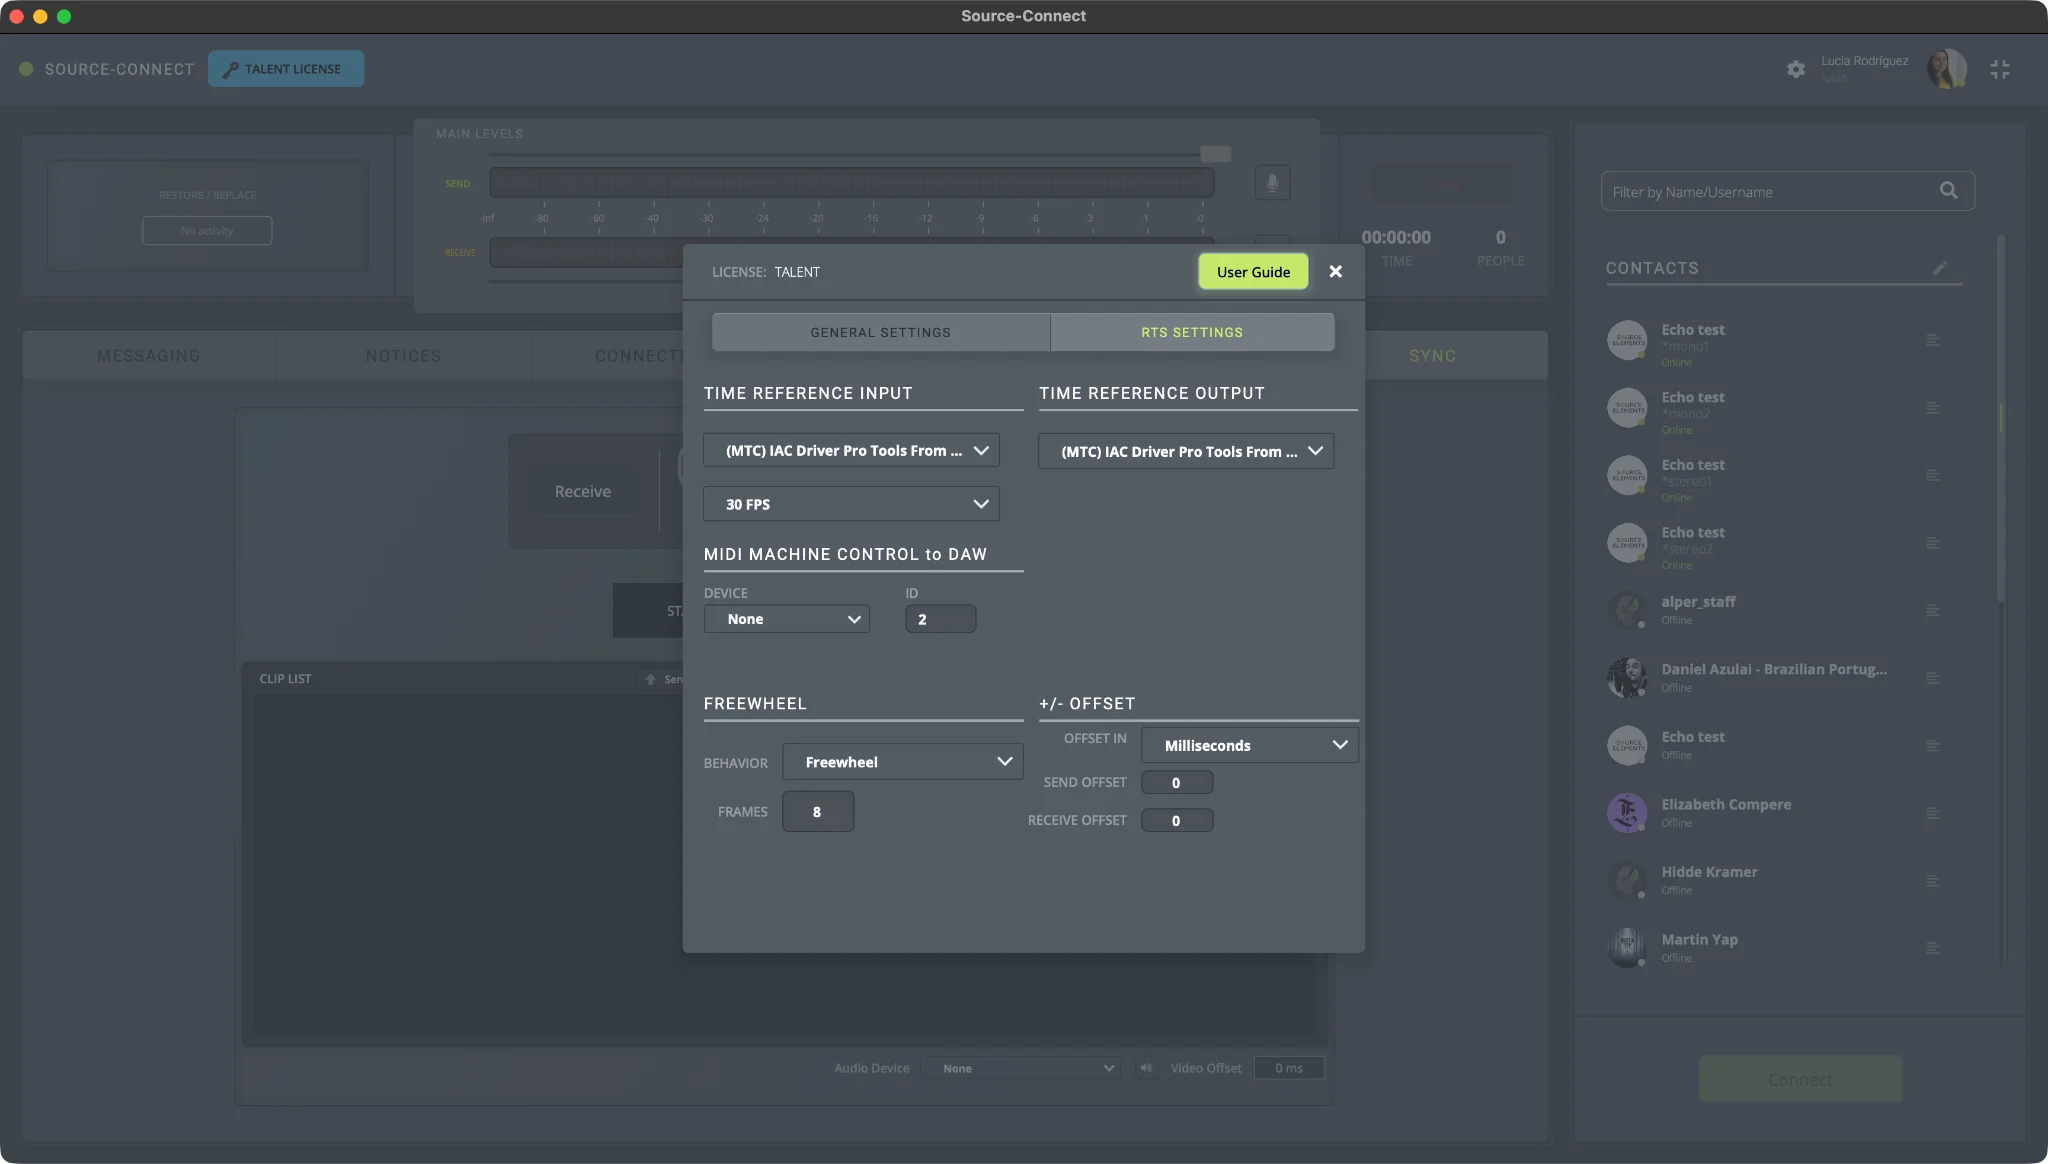2048x1164 pixels.
Task: Click the Receive button
Action: 583,492
